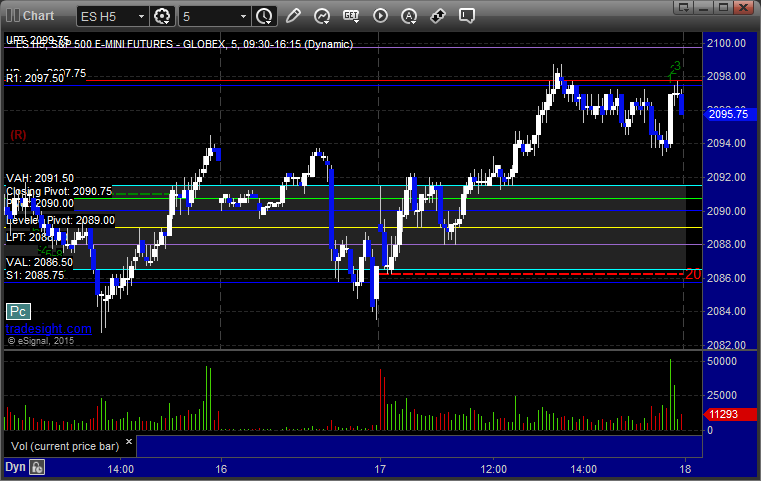This screenshot has width=761, height=481.
Task: Expand the ES H5 symbol dropdown
Action: click(x=141, y=17)
